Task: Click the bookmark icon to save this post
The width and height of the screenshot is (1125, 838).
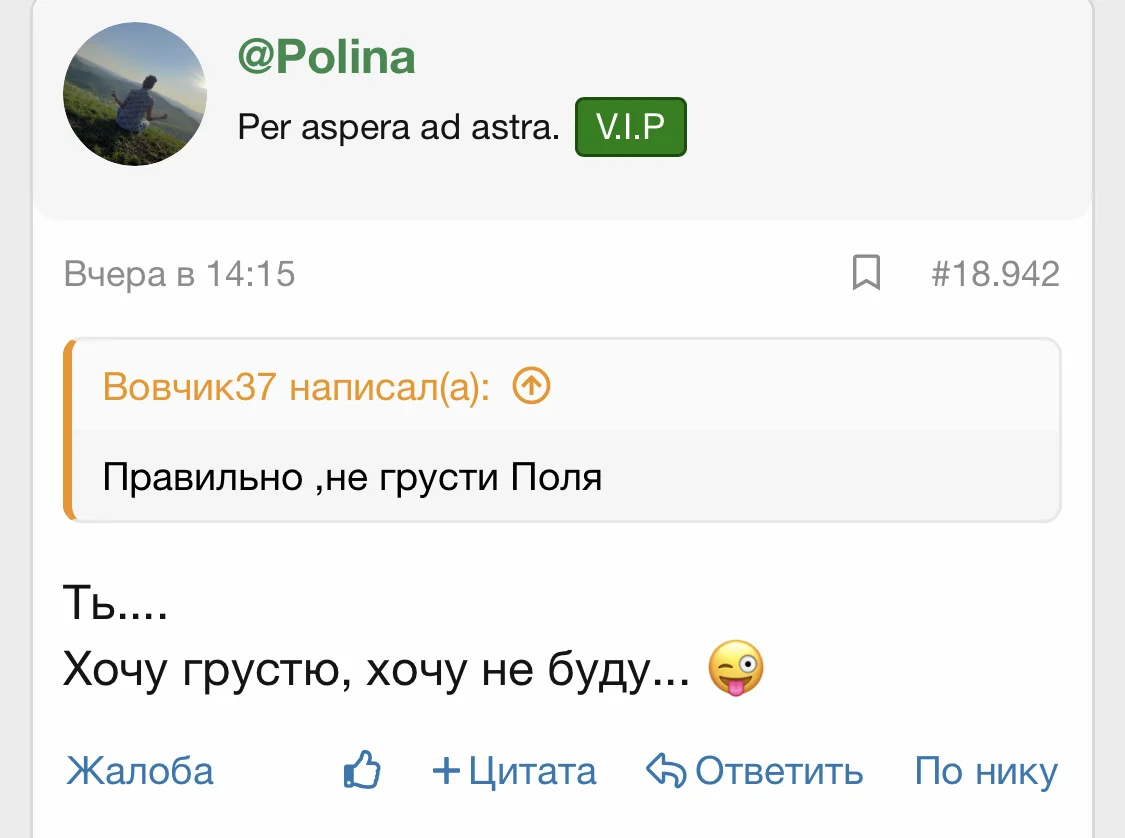Action: click(866, 273)
